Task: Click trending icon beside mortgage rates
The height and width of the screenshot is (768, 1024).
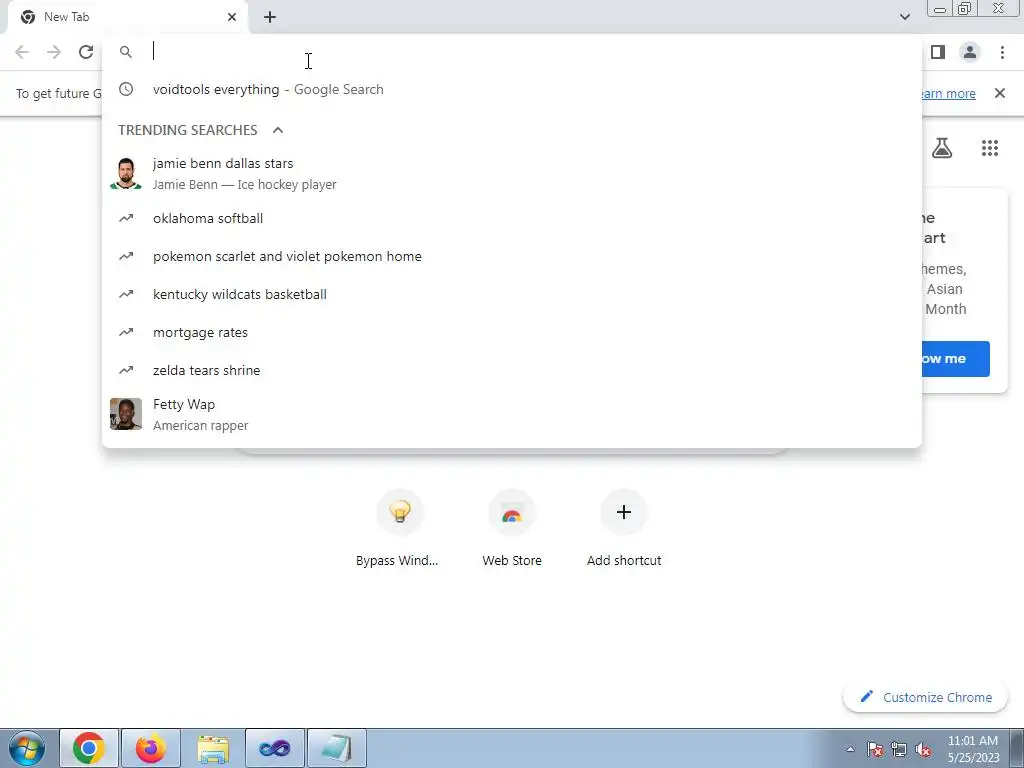Action: click(x=126, y=332)
